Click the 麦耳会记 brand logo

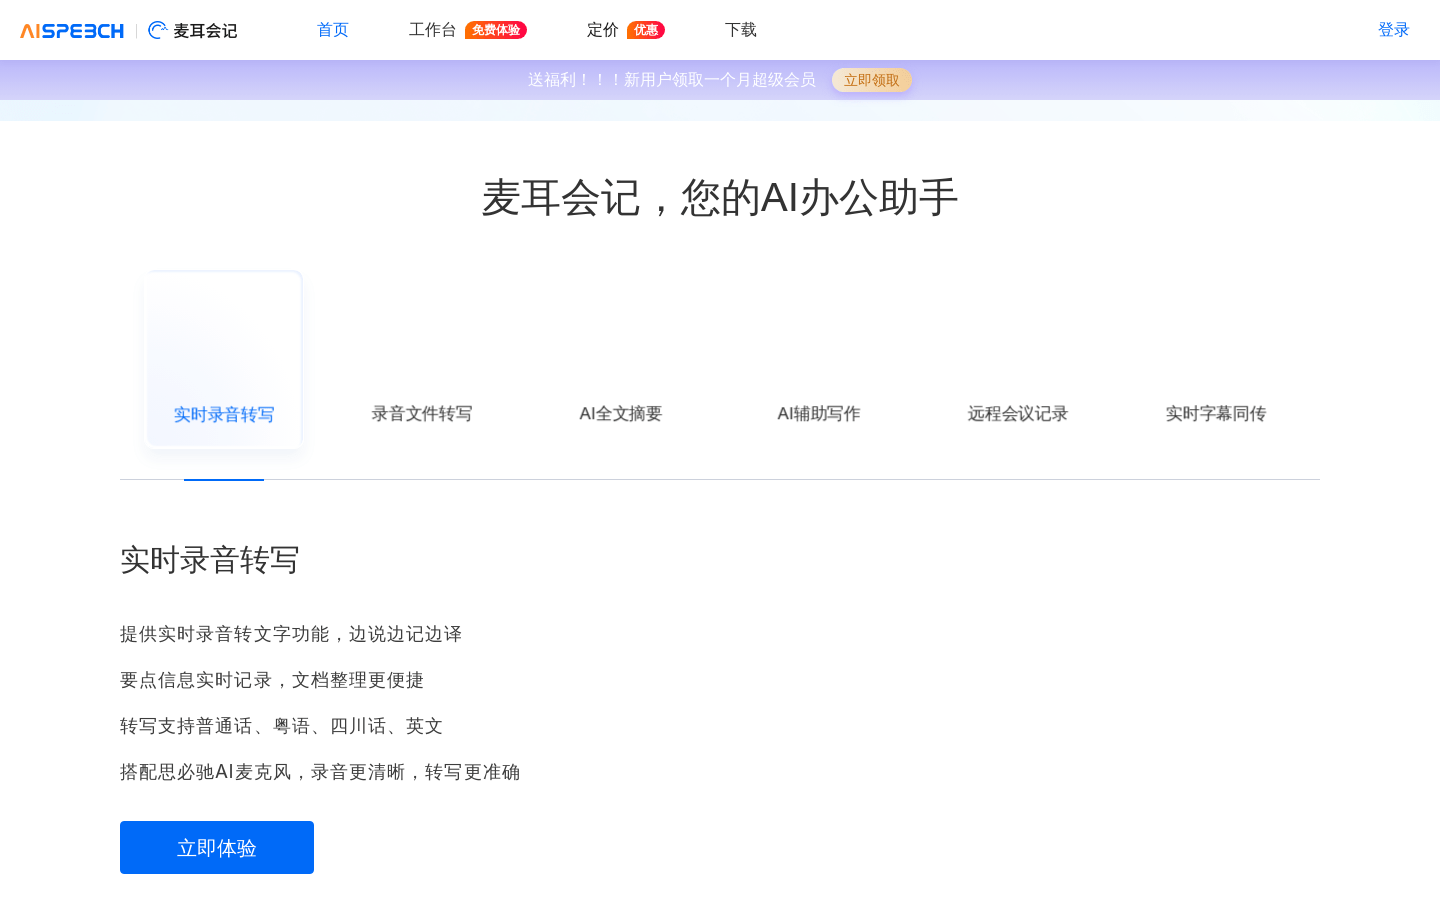(x=193, y=31)
